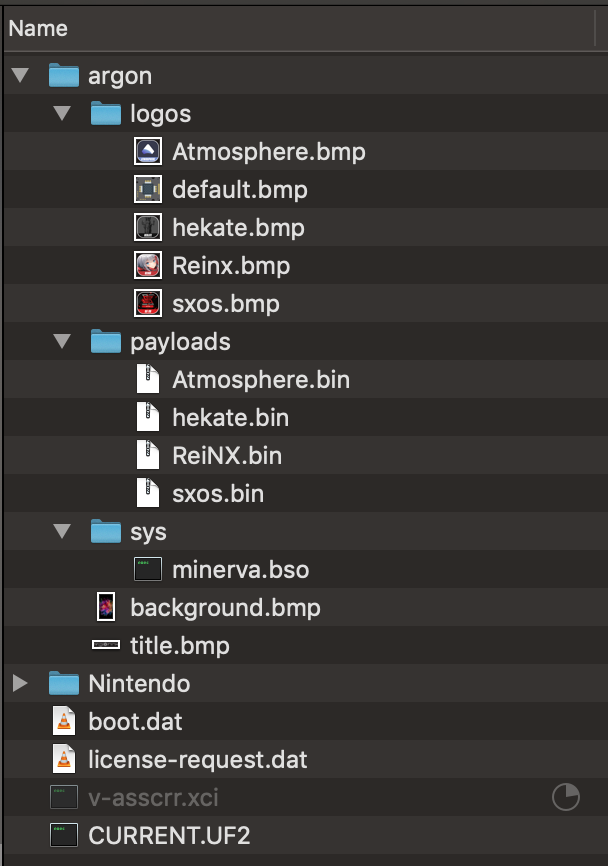Select the hekate.bmp file name
The image size is (608, 866).
point(239,228)
